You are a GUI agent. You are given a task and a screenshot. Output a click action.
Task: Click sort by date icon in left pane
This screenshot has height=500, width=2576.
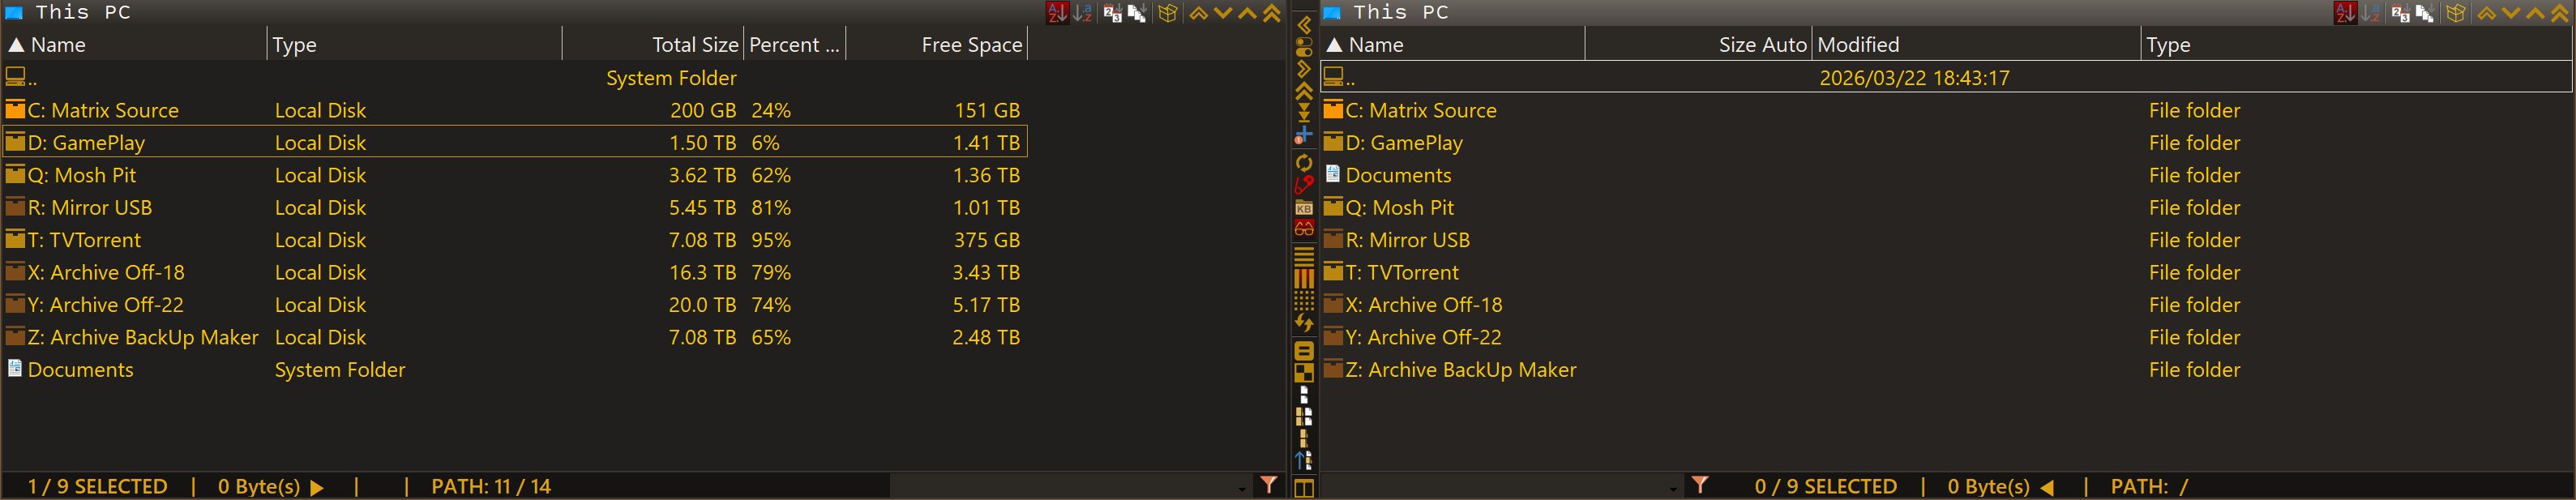[1111, 13]
